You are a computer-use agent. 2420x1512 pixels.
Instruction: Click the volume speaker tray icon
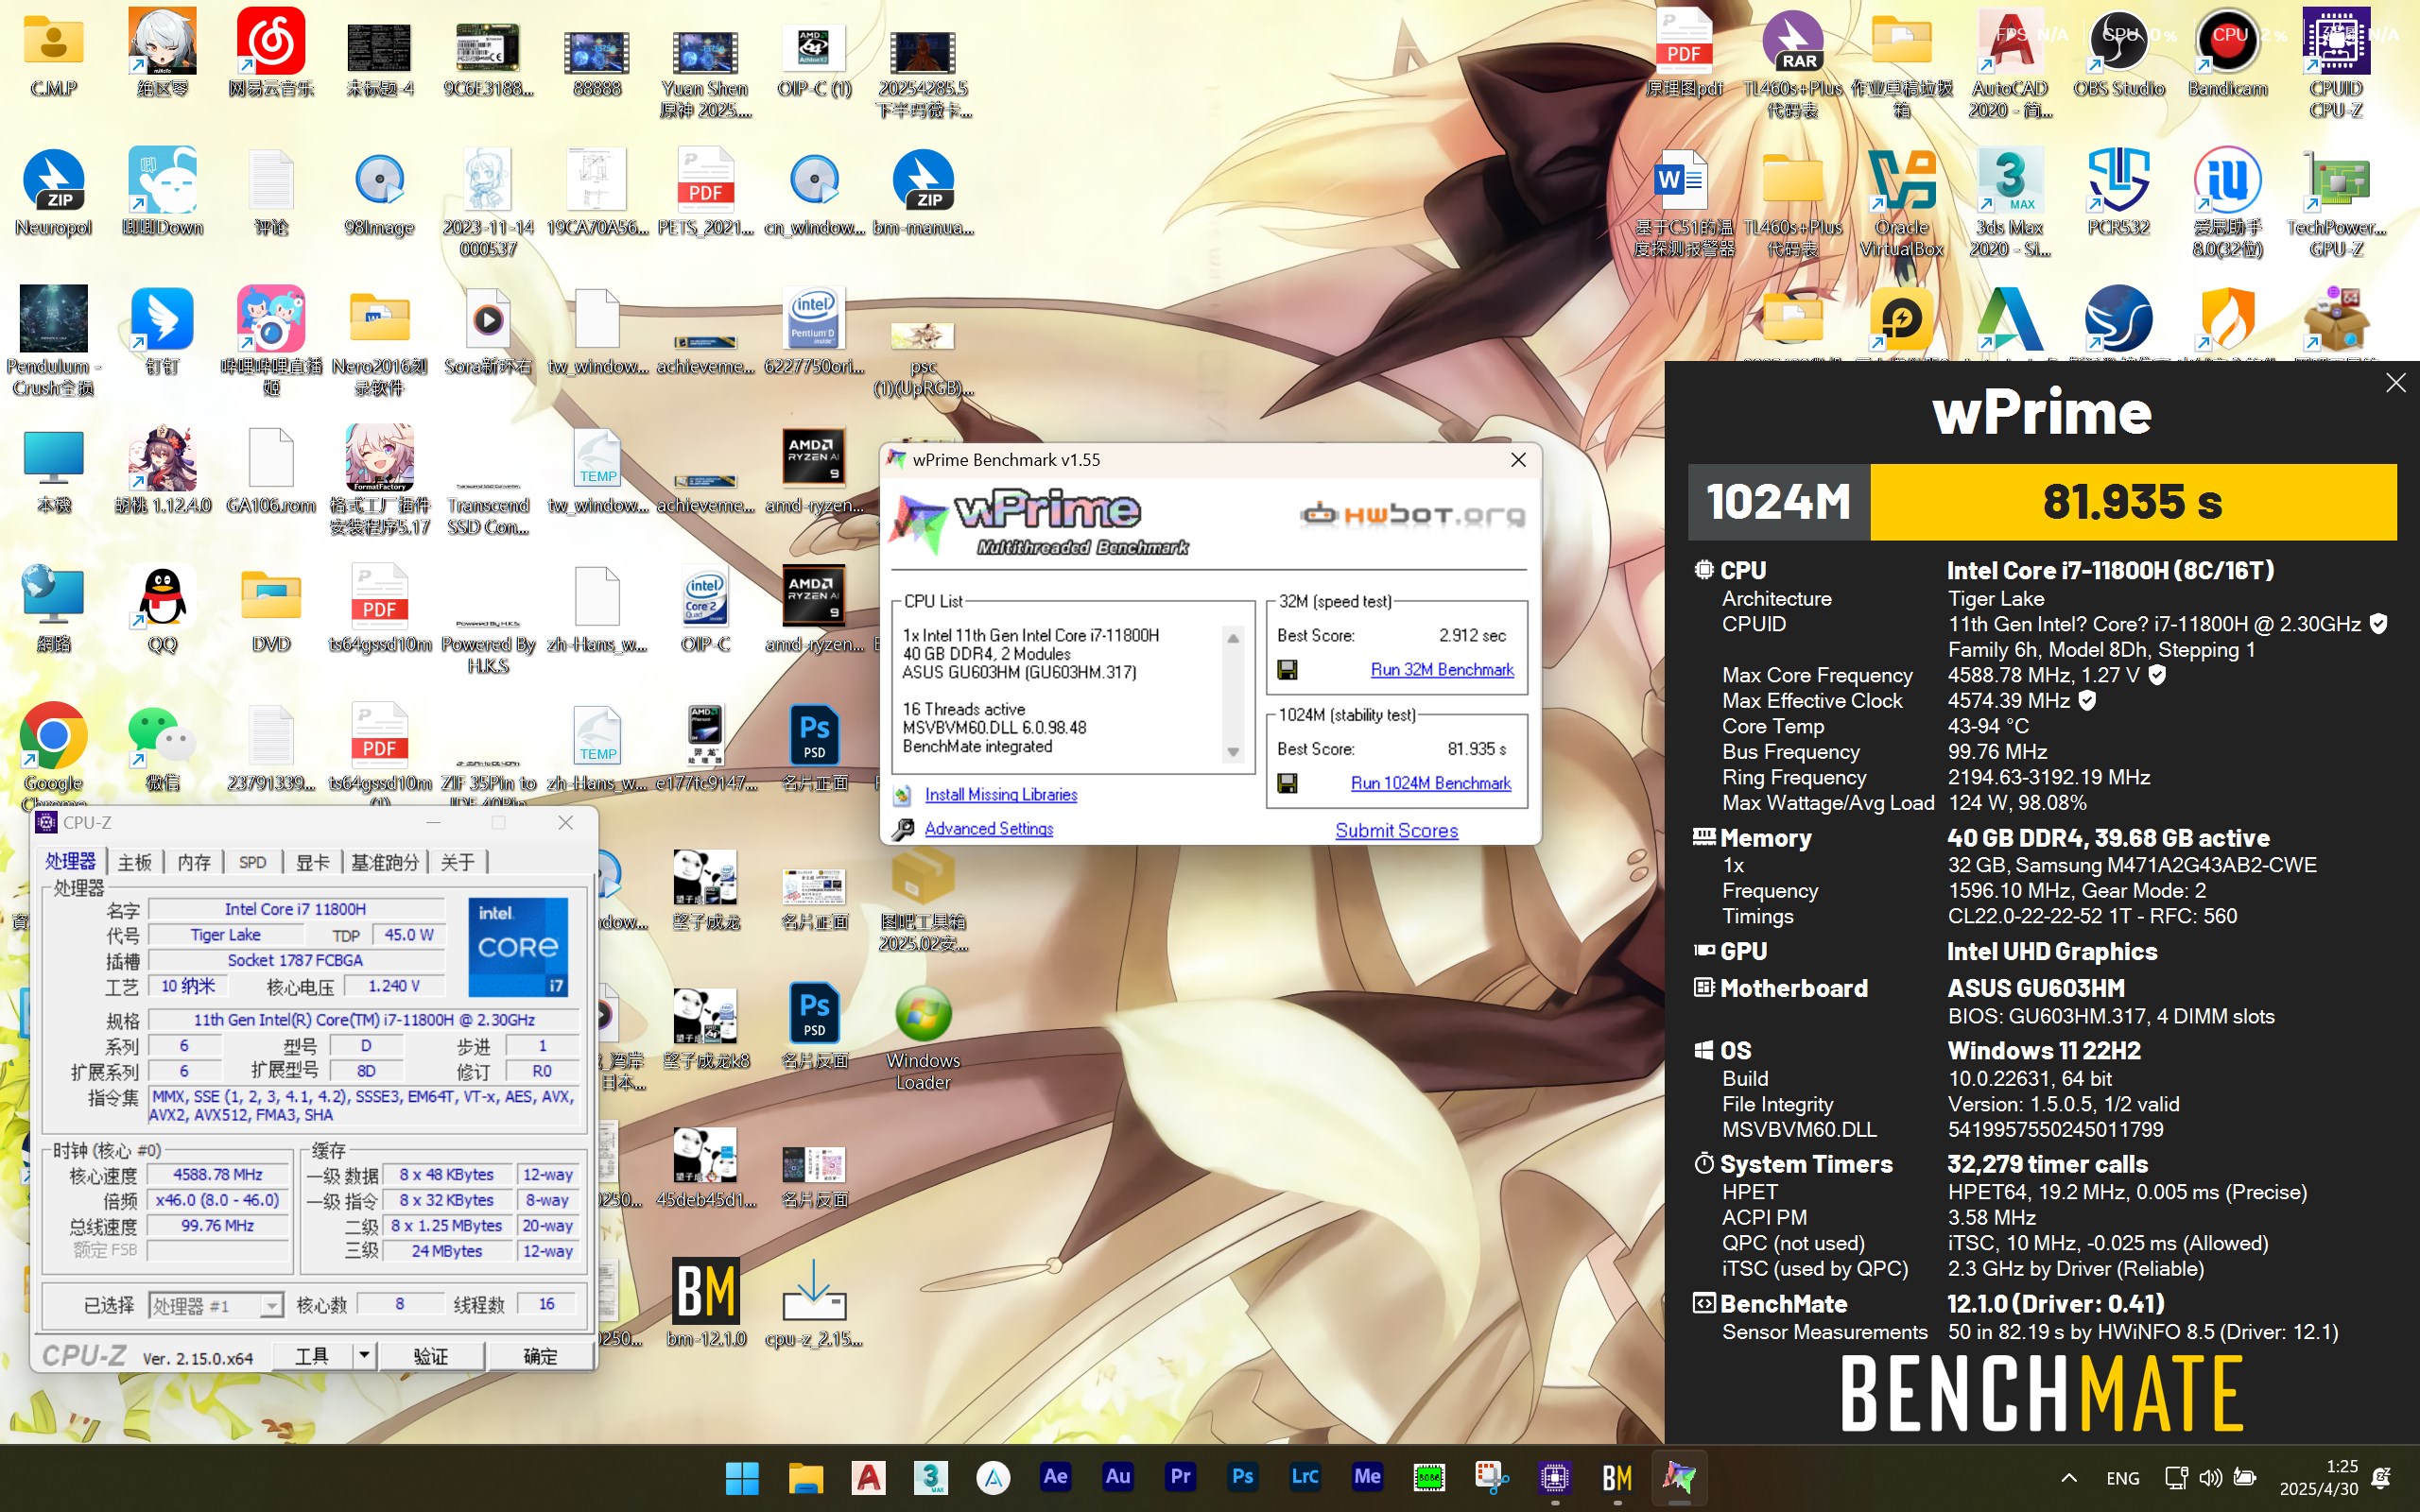2210,1477
